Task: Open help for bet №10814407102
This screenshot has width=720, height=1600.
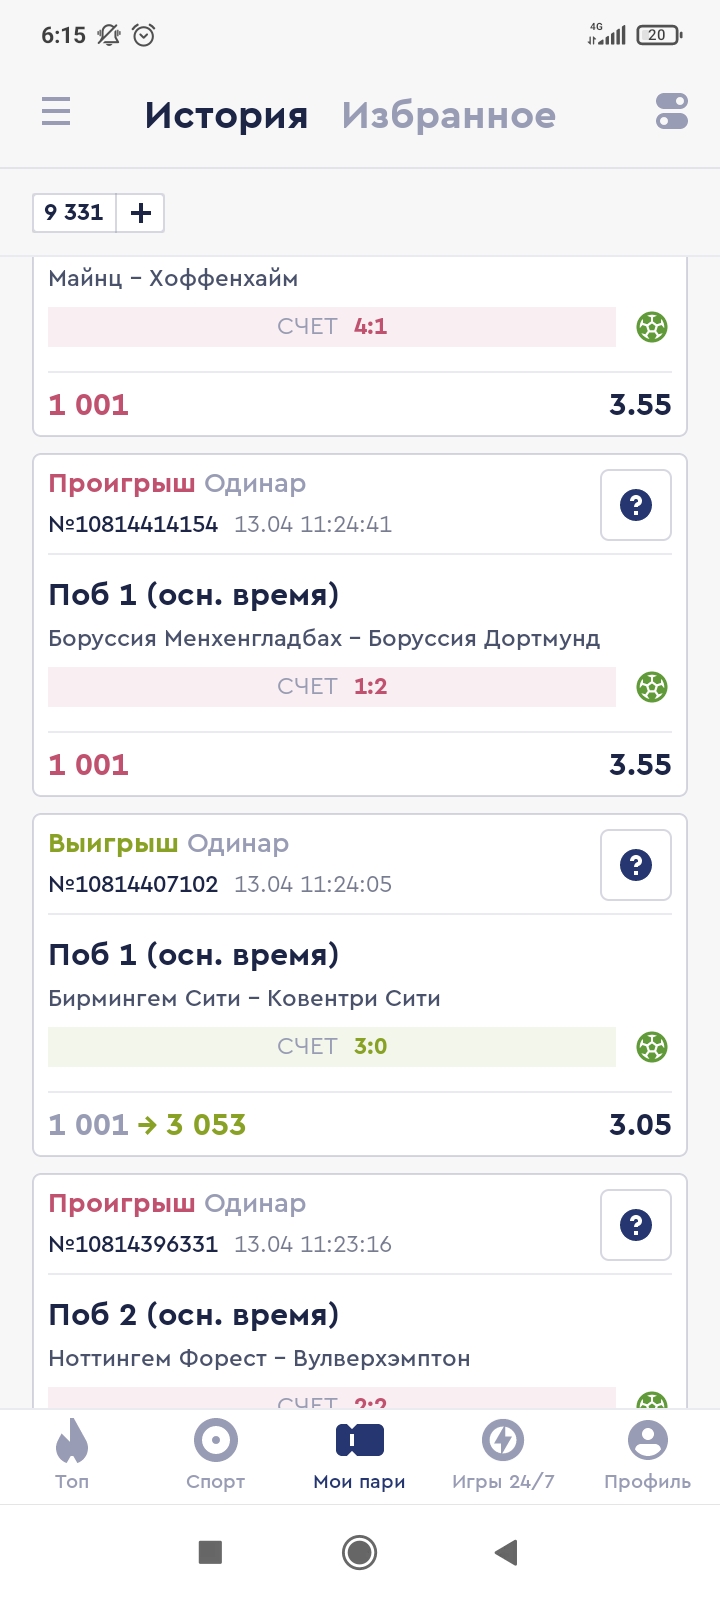Action: point(636,865)
